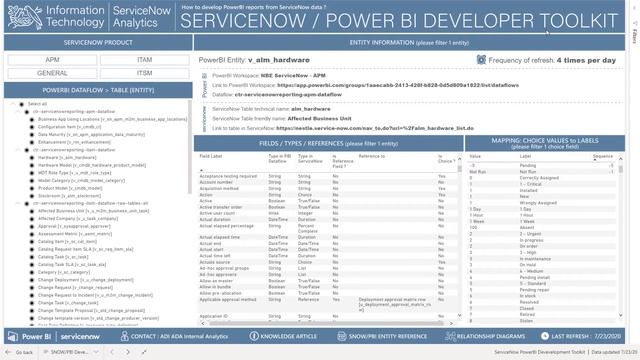
Task: Select the GENERAL product tile
Action: tap(52, 73)
